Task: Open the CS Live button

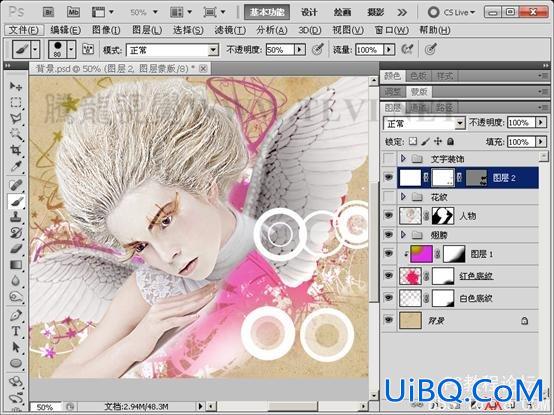Action: [451, 12]
